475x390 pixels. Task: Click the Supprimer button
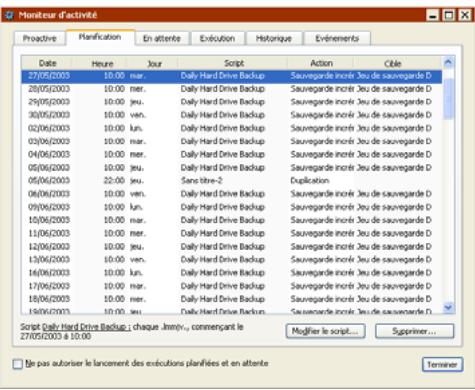414,331
